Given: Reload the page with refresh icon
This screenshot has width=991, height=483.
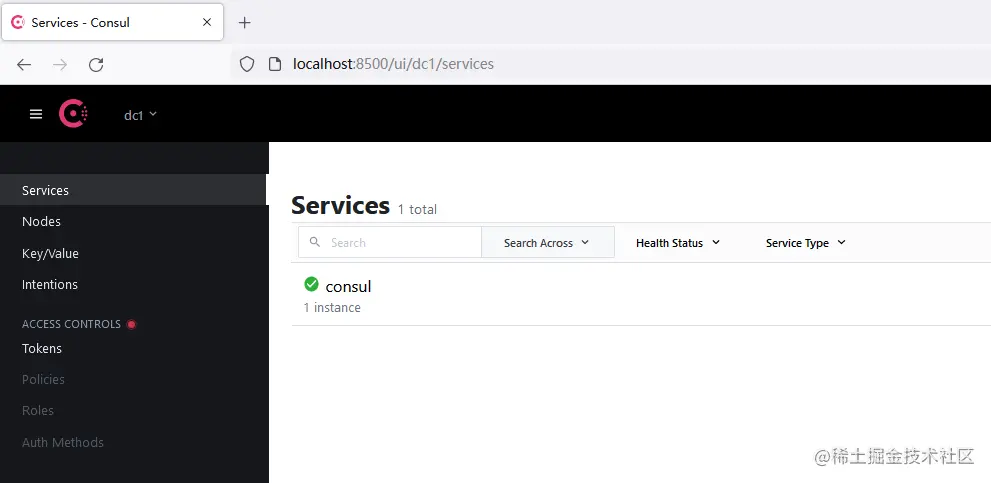Looking at the screenshot, I should click(96, 64).
